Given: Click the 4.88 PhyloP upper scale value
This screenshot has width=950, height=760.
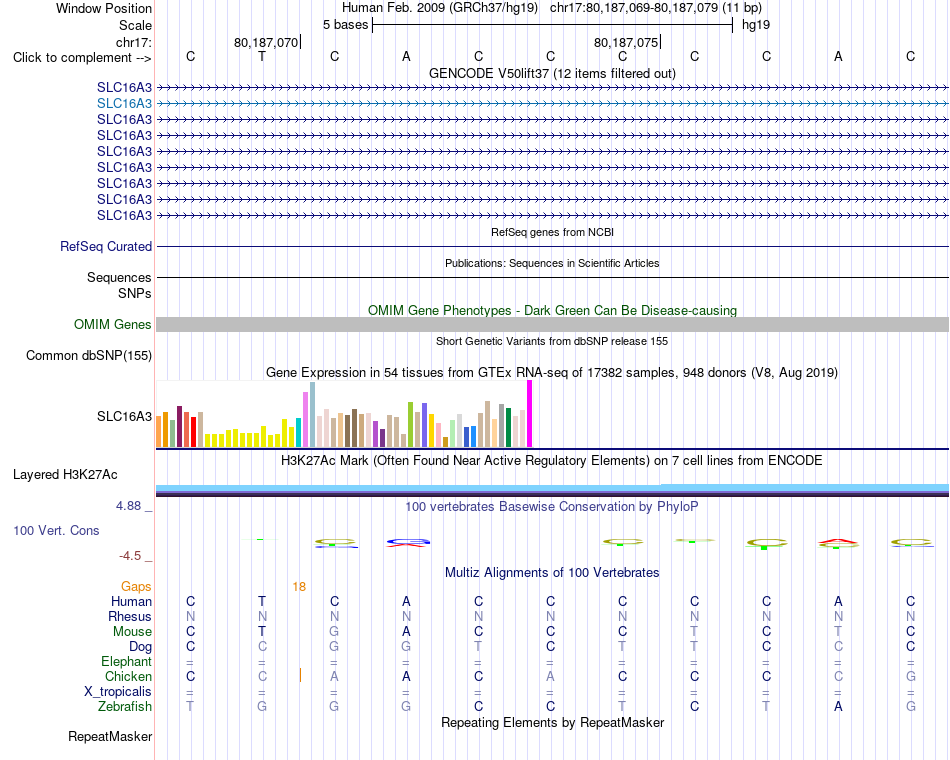Looking at the screenshot, I should pos(128,505).
